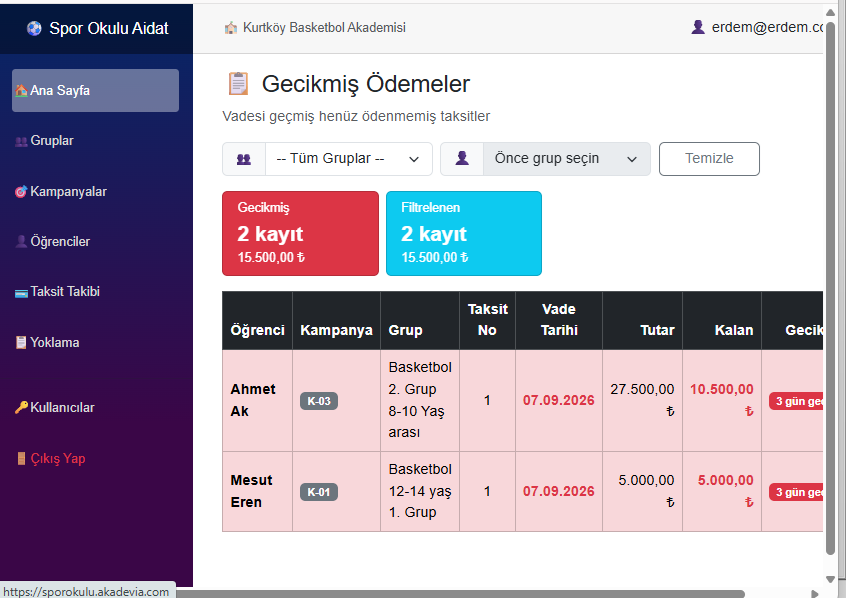The height and width of the screenshot is (598, 846).
Task: Click student name Mesut Eren
Action: (251, 491)
